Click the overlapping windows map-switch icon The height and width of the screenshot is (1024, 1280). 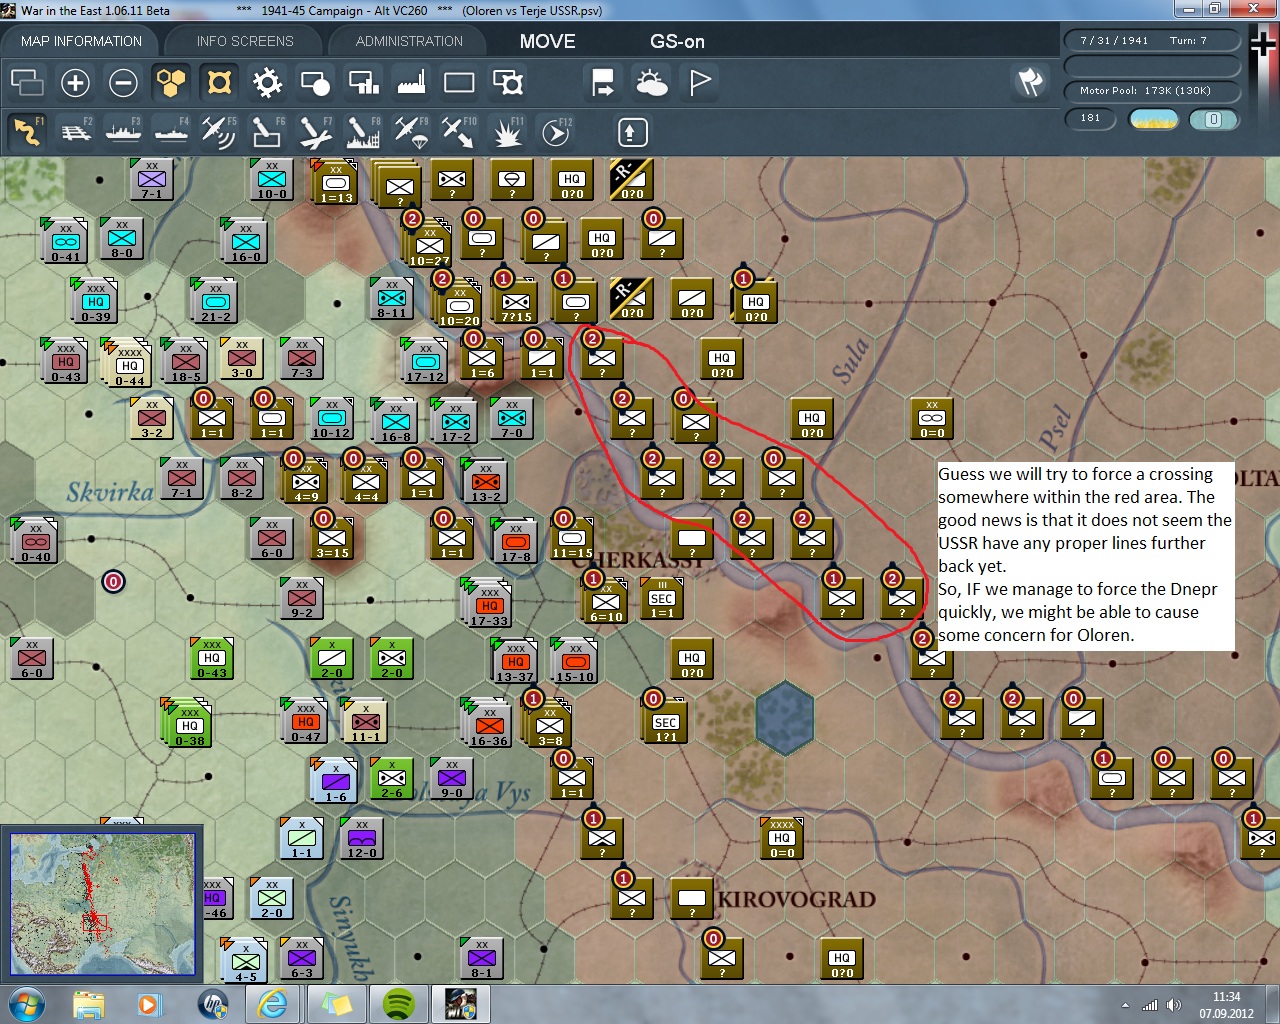[x=27, y=82]
